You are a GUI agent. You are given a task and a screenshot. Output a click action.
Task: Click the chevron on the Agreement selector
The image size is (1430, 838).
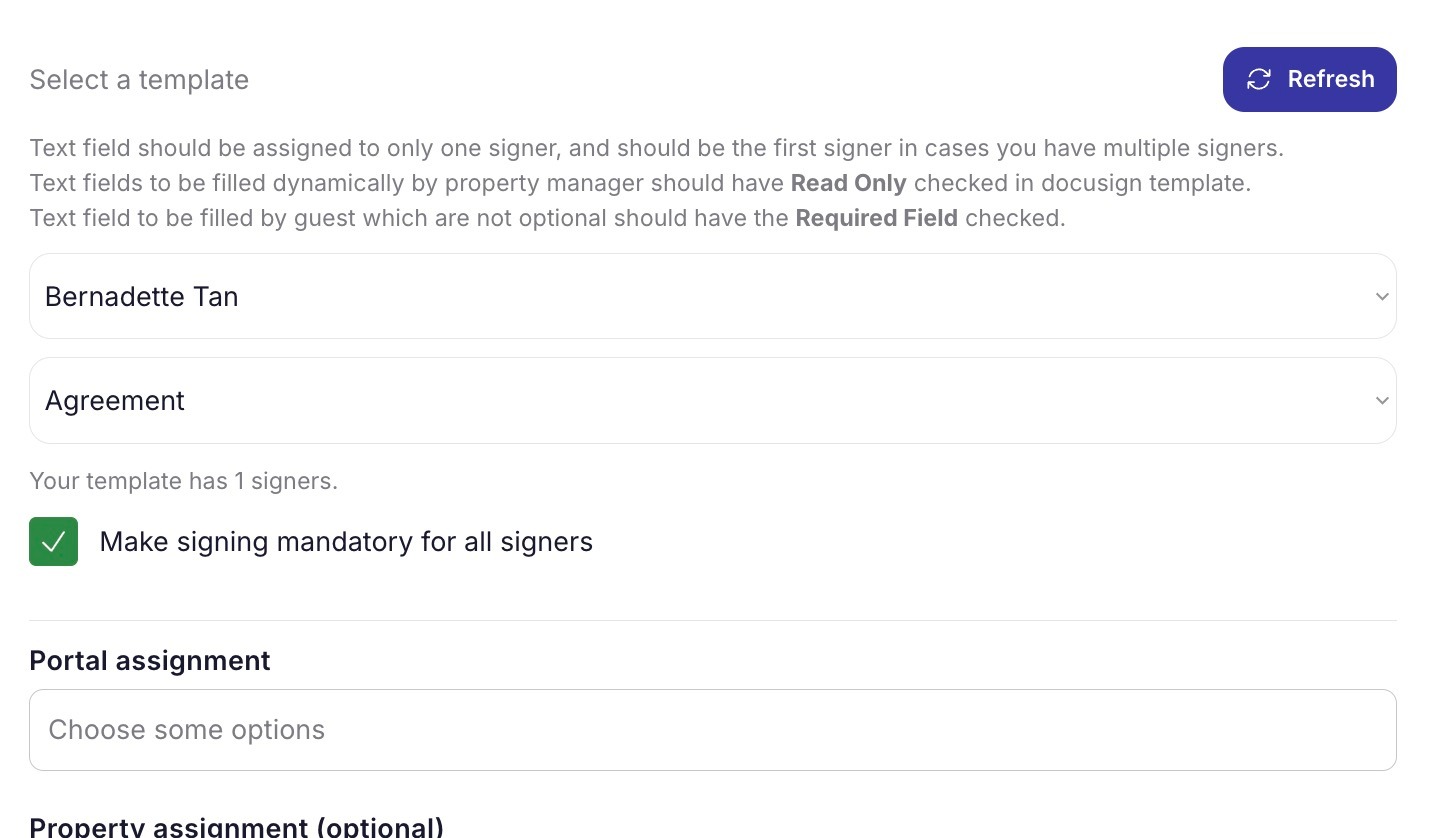[1382, 400]
